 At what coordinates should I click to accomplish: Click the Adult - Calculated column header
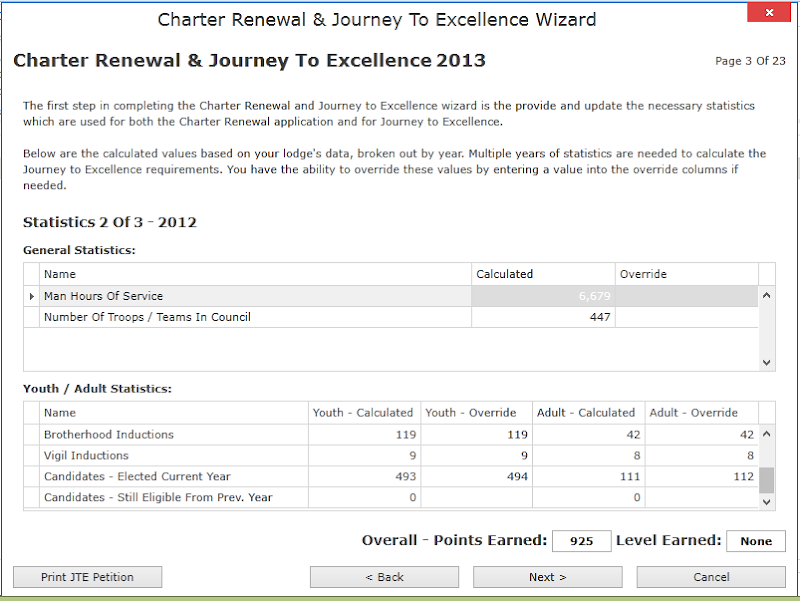[x=589, y=413]
